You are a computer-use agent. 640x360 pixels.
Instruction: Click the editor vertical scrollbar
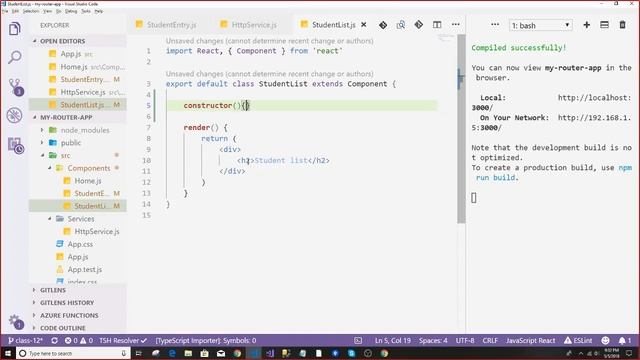461,129
